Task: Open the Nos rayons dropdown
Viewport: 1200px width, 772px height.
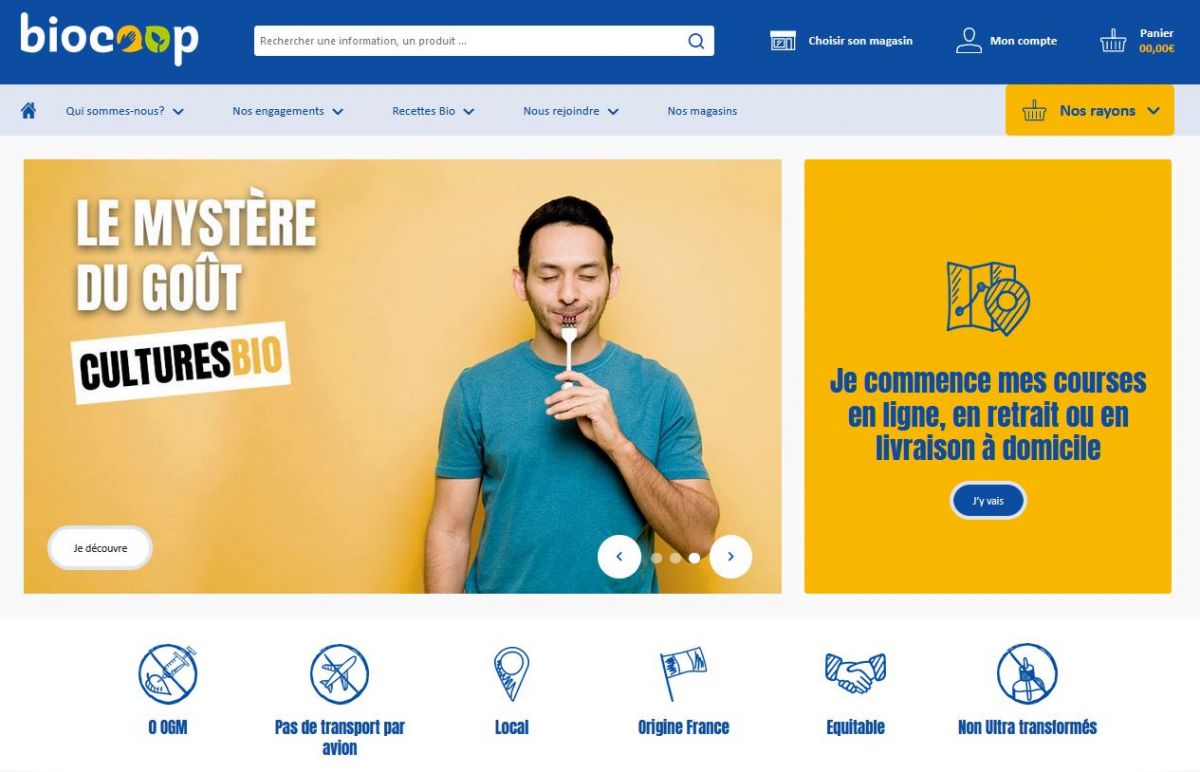Action: click(1090, 111)
